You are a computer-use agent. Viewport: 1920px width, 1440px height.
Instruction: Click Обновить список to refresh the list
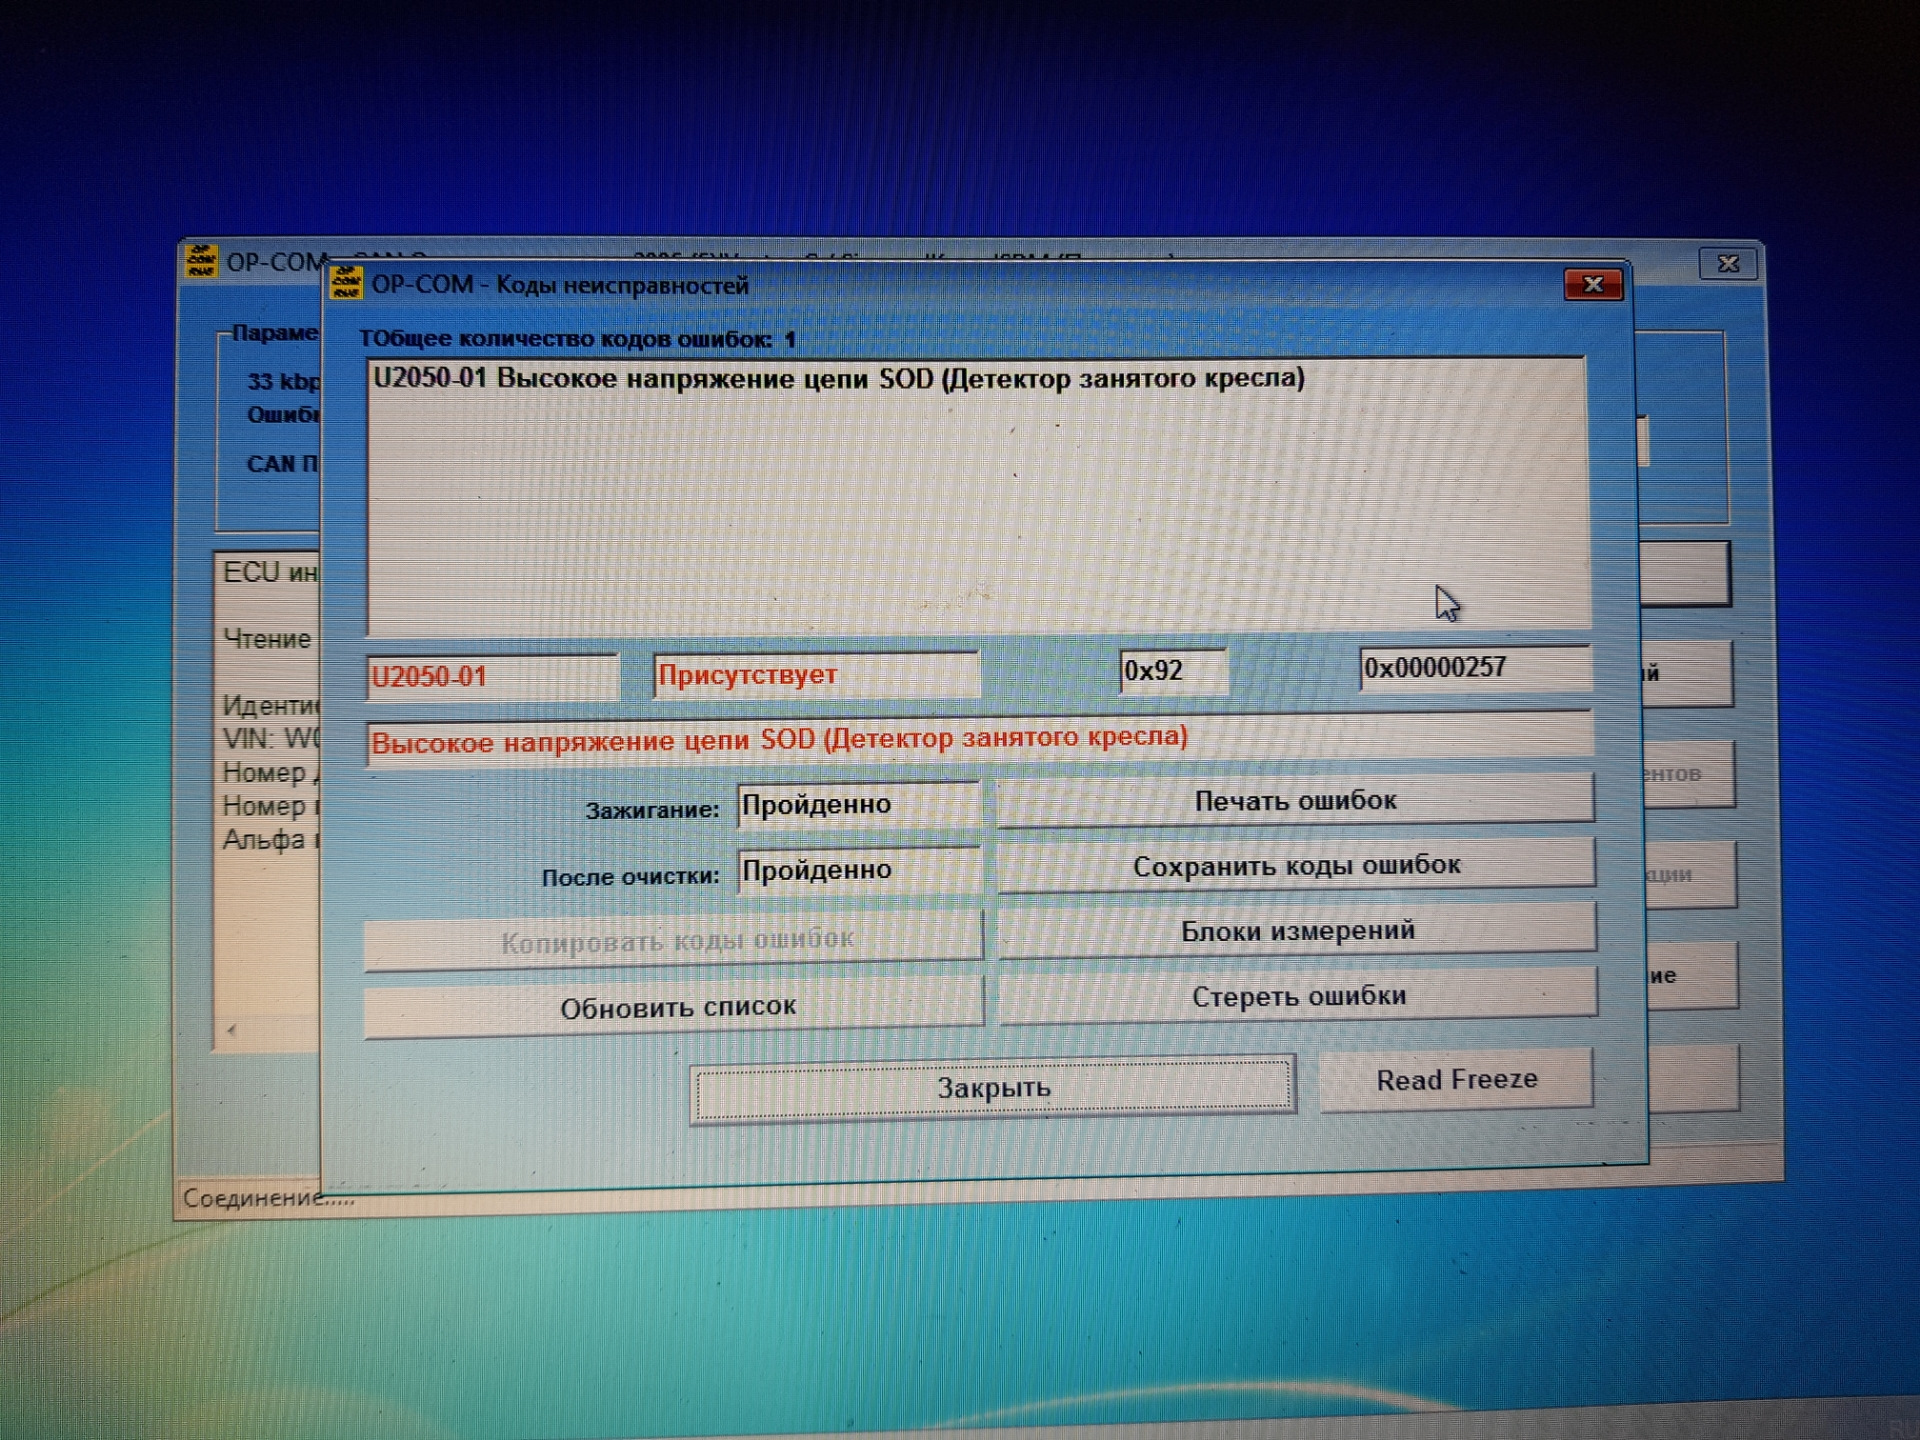coord(675,1007)
